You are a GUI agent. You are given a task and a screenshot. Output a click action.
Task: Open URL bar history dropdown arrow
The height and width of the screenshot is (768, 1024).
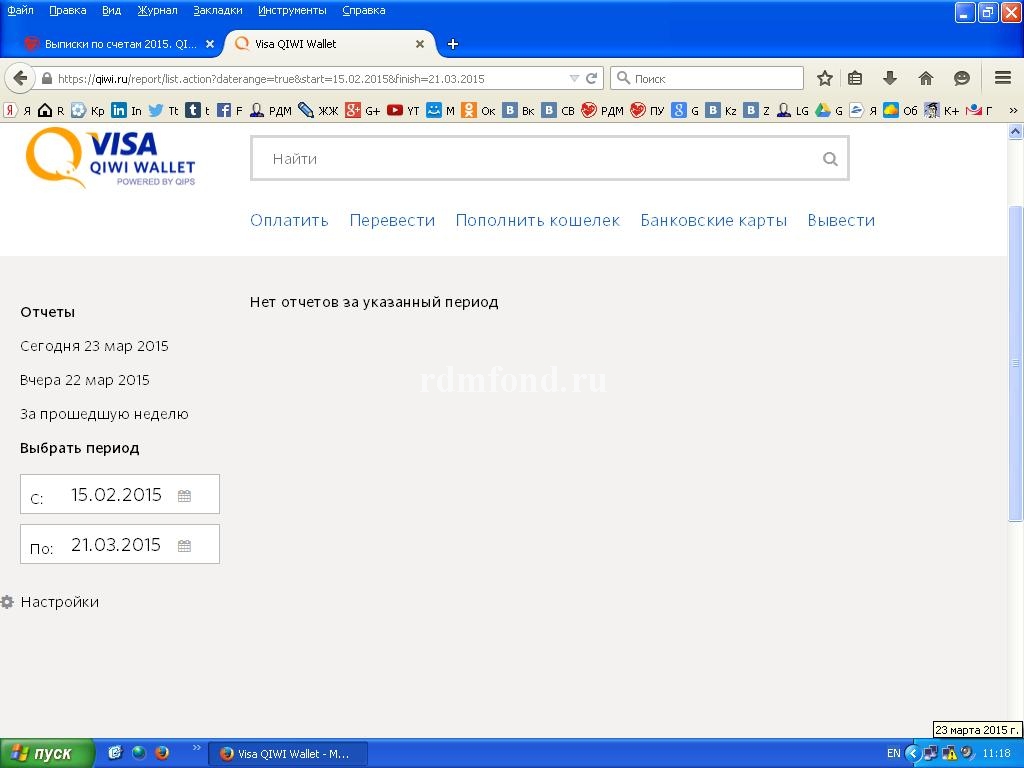pos(574,78)
